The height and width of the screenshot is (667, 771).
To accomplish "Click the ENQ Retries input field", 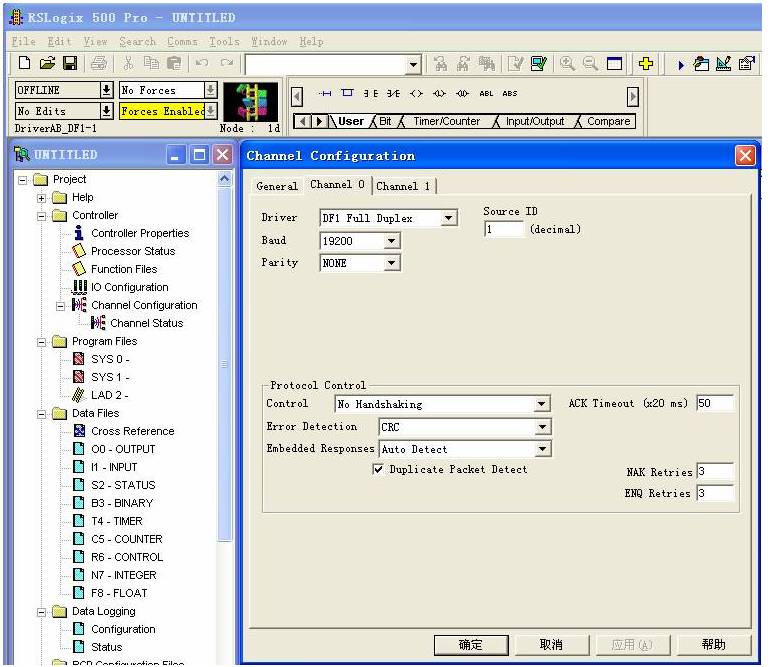I will coord(715,493).
